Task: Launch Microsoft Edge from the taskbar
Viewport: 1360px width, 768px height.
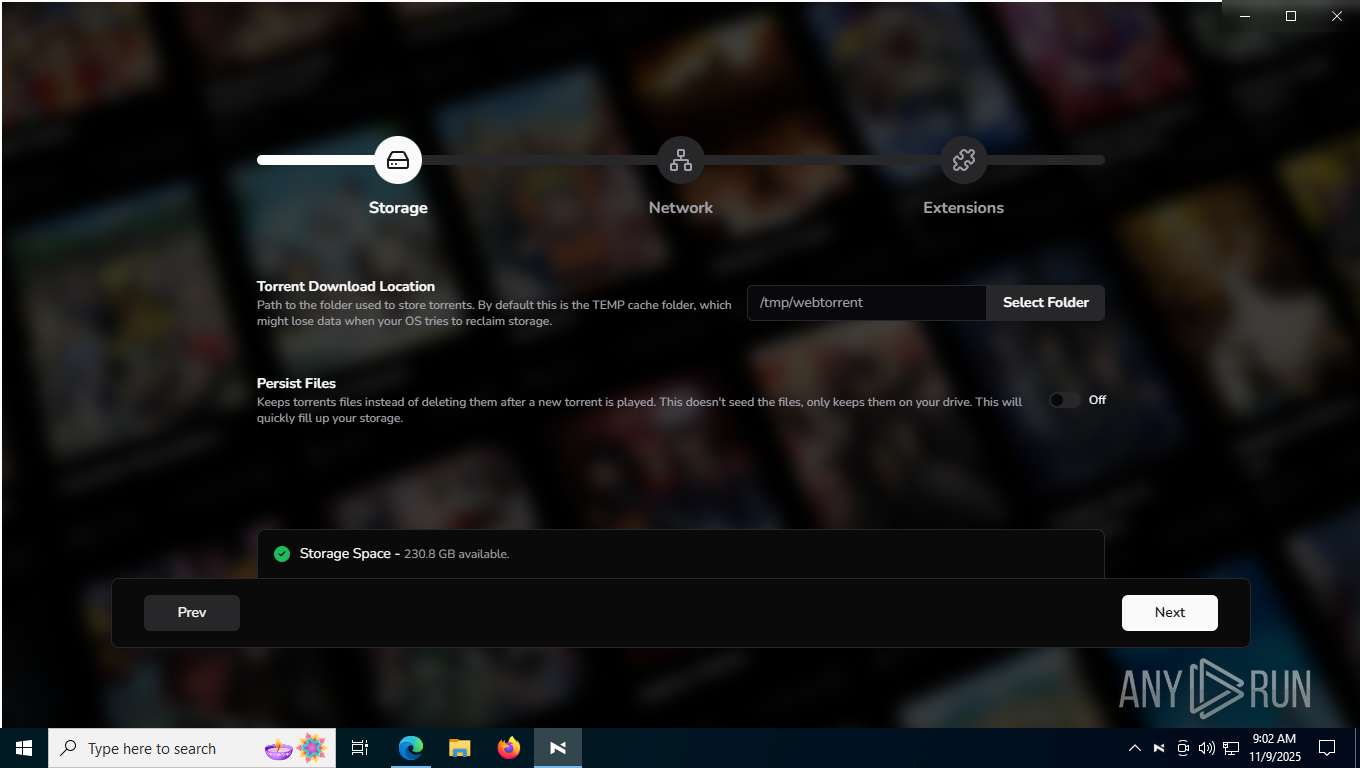Action: pos(411,748)
